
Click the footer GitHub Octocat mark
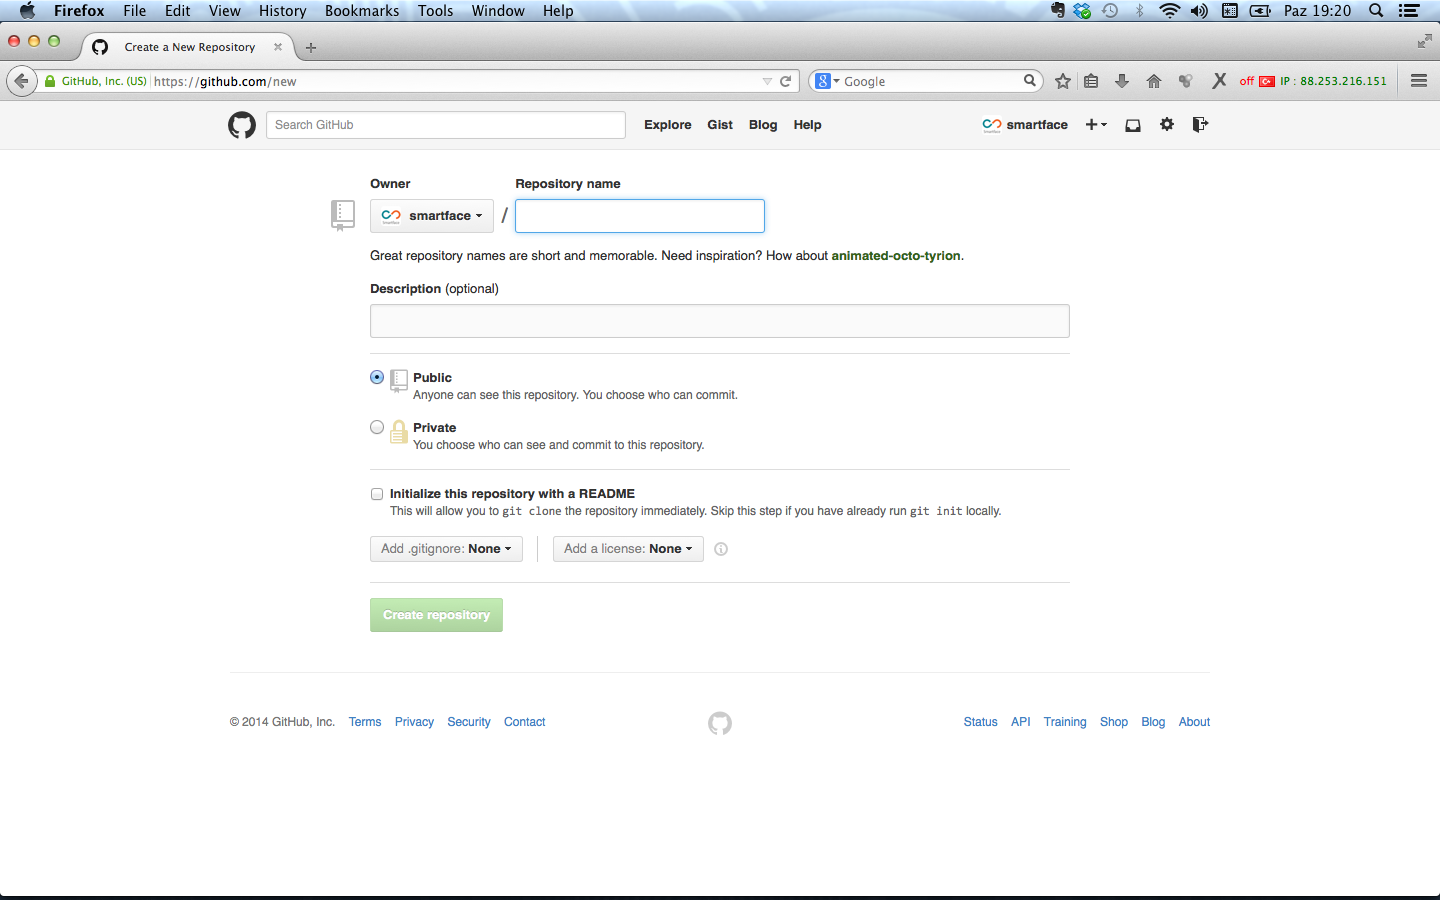720,723
